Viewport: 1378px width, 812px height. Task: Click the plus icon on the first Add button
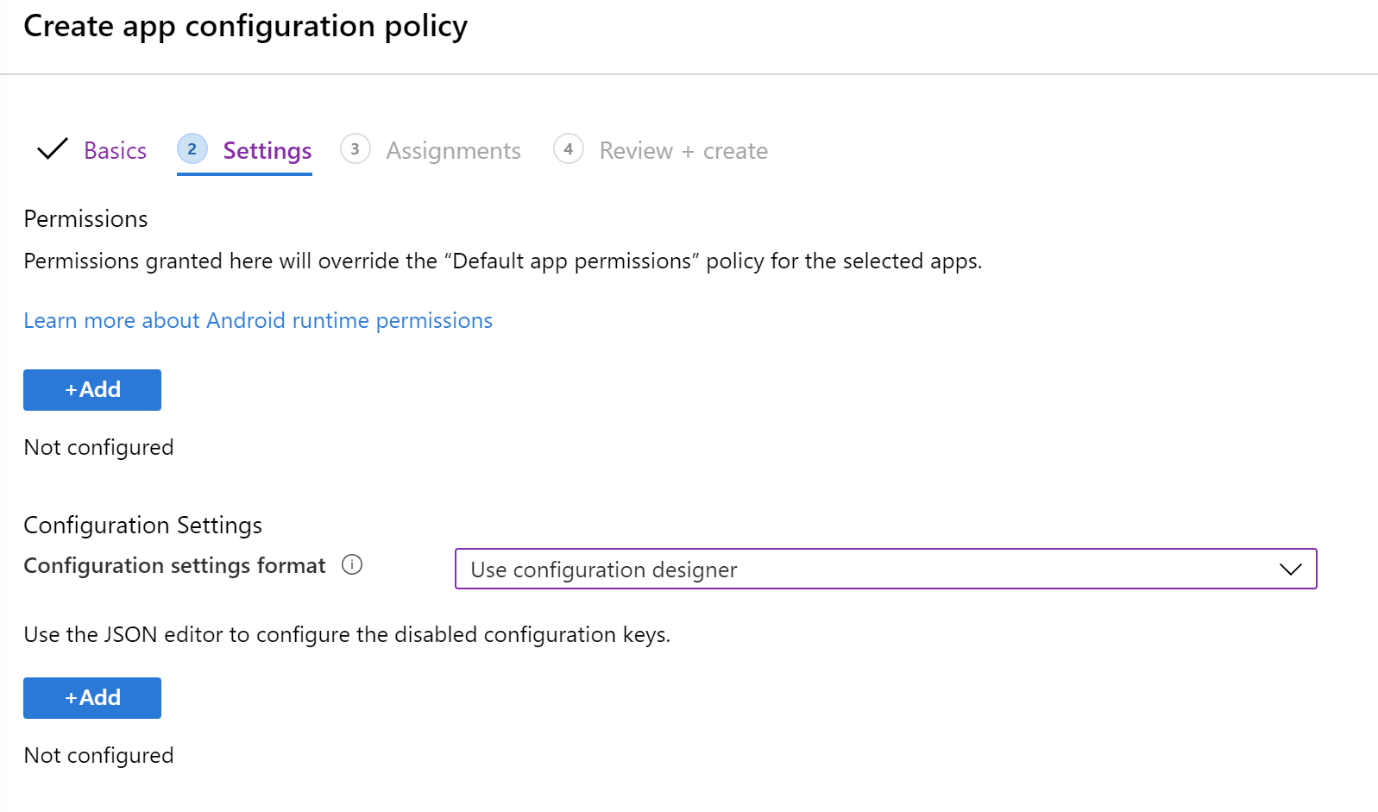click(70, 390)
